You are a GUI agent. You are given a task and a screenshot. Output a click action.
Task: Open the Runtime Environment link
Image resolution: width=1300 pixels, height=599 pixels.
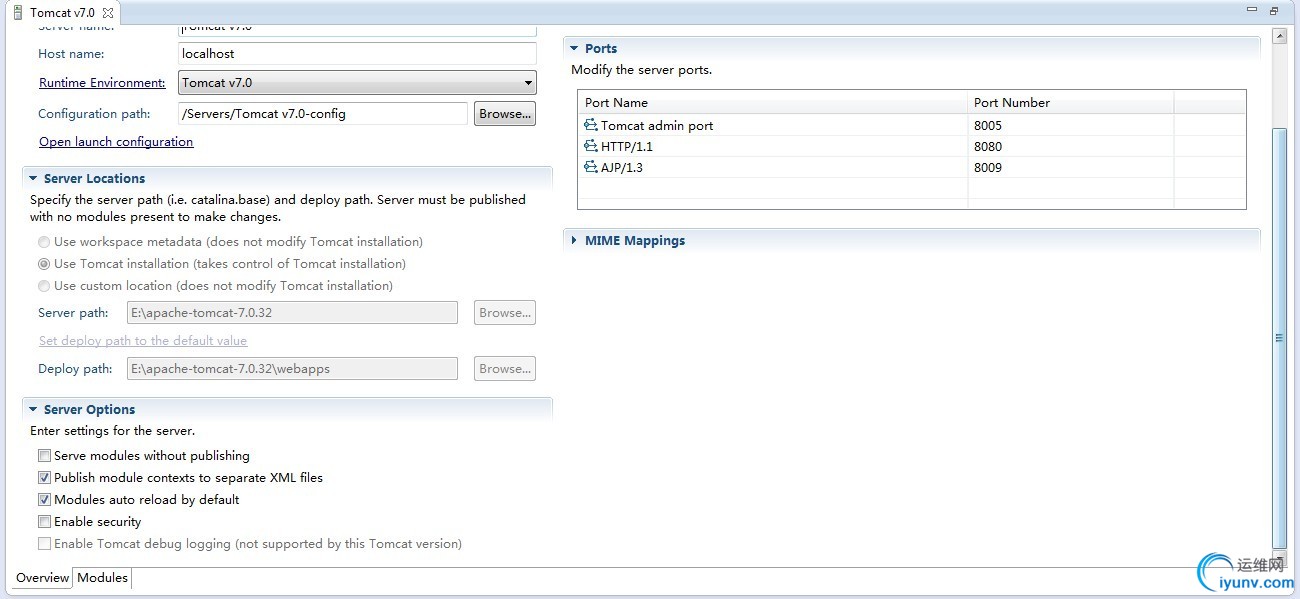(102, 83)
